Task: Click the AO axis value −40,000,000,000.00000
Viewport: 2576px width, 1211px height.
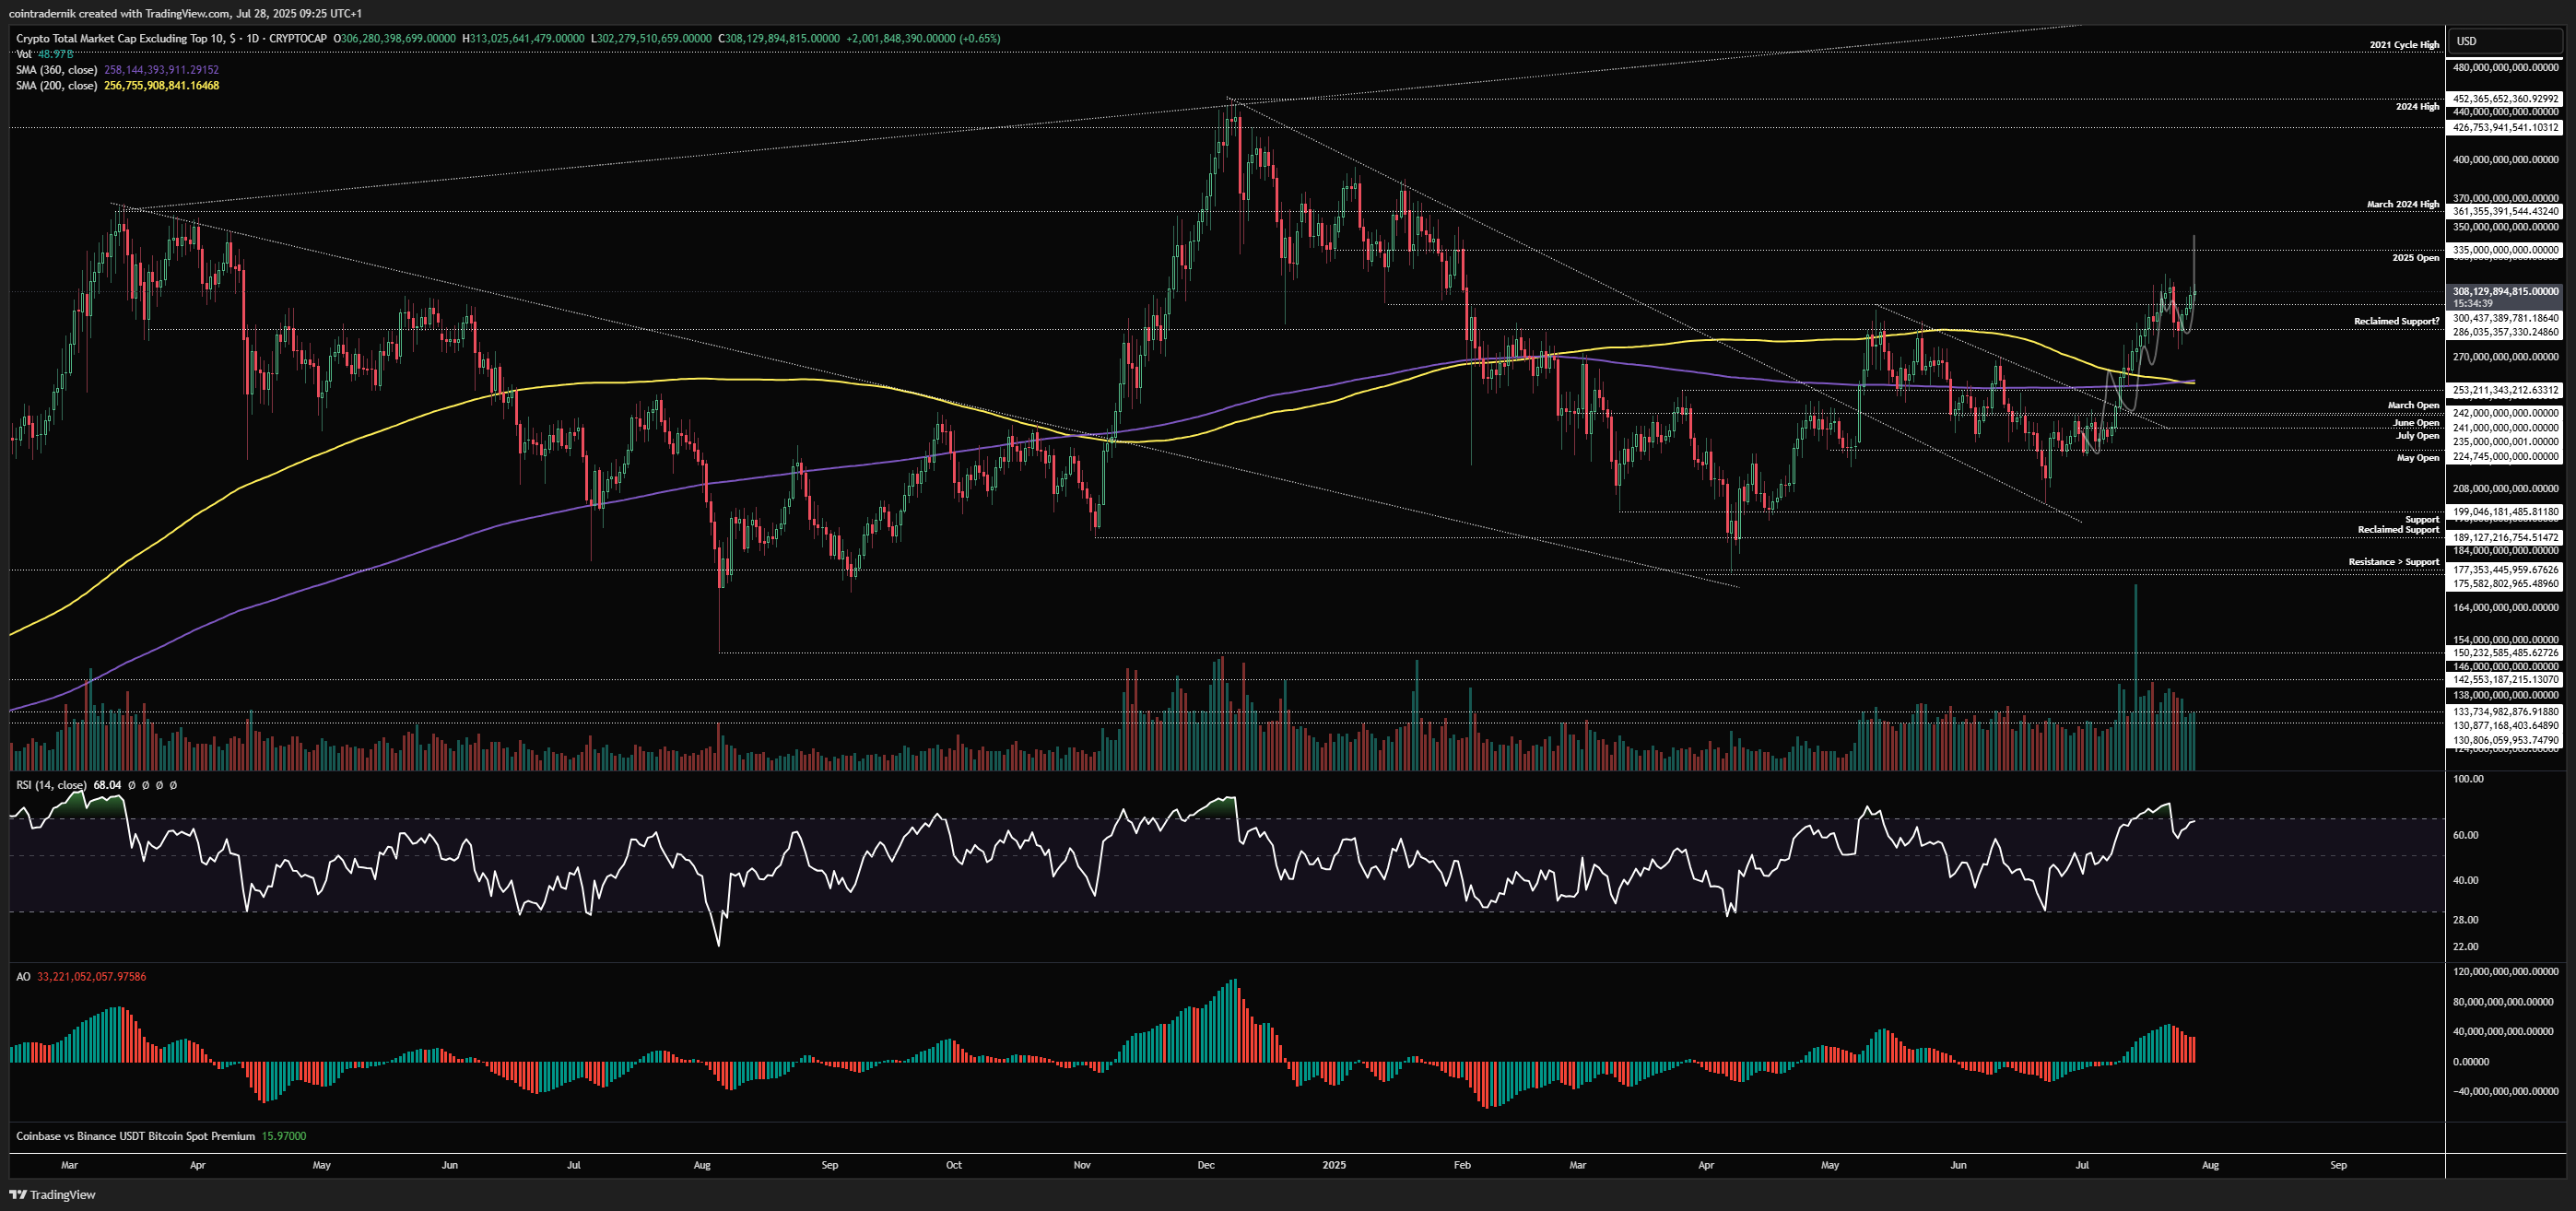Action: [2503, 1092]
